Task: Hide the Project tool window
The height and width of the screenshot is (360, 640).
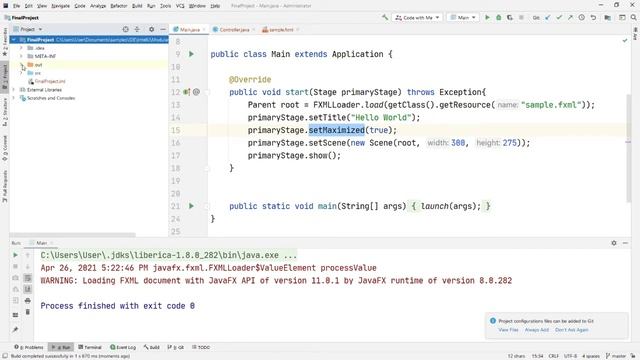Action: [x=163, y=29]
